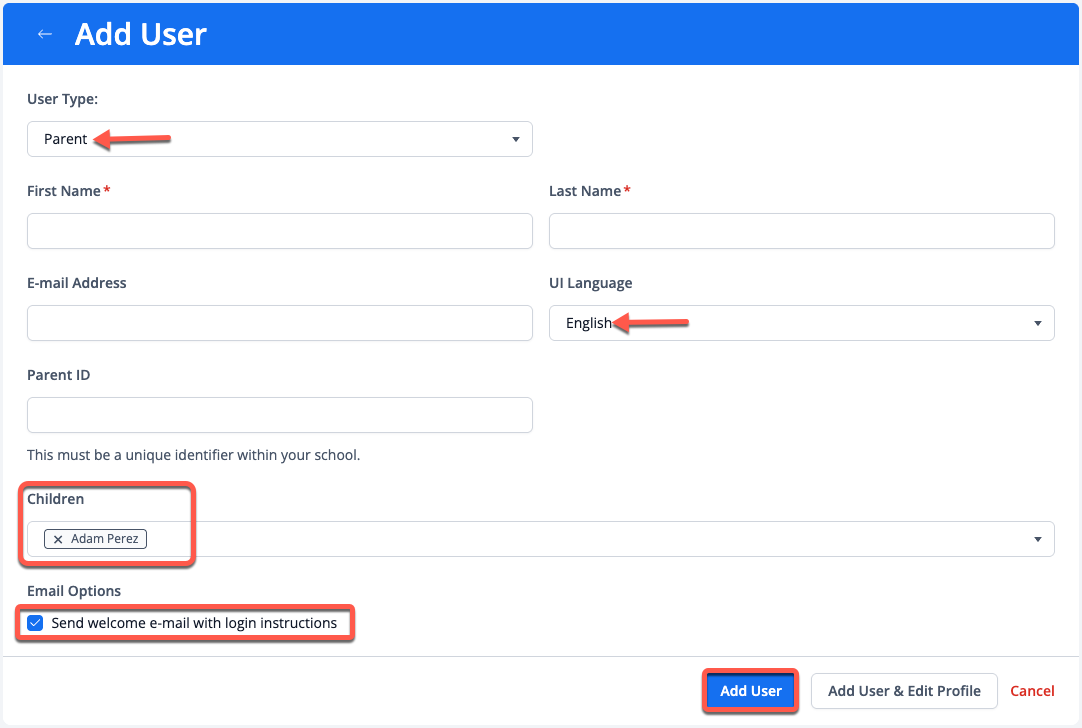Remove Adam Perez using the x icon
The height and width of the screenshot is (728, 1082).
[x=58, y=539]
